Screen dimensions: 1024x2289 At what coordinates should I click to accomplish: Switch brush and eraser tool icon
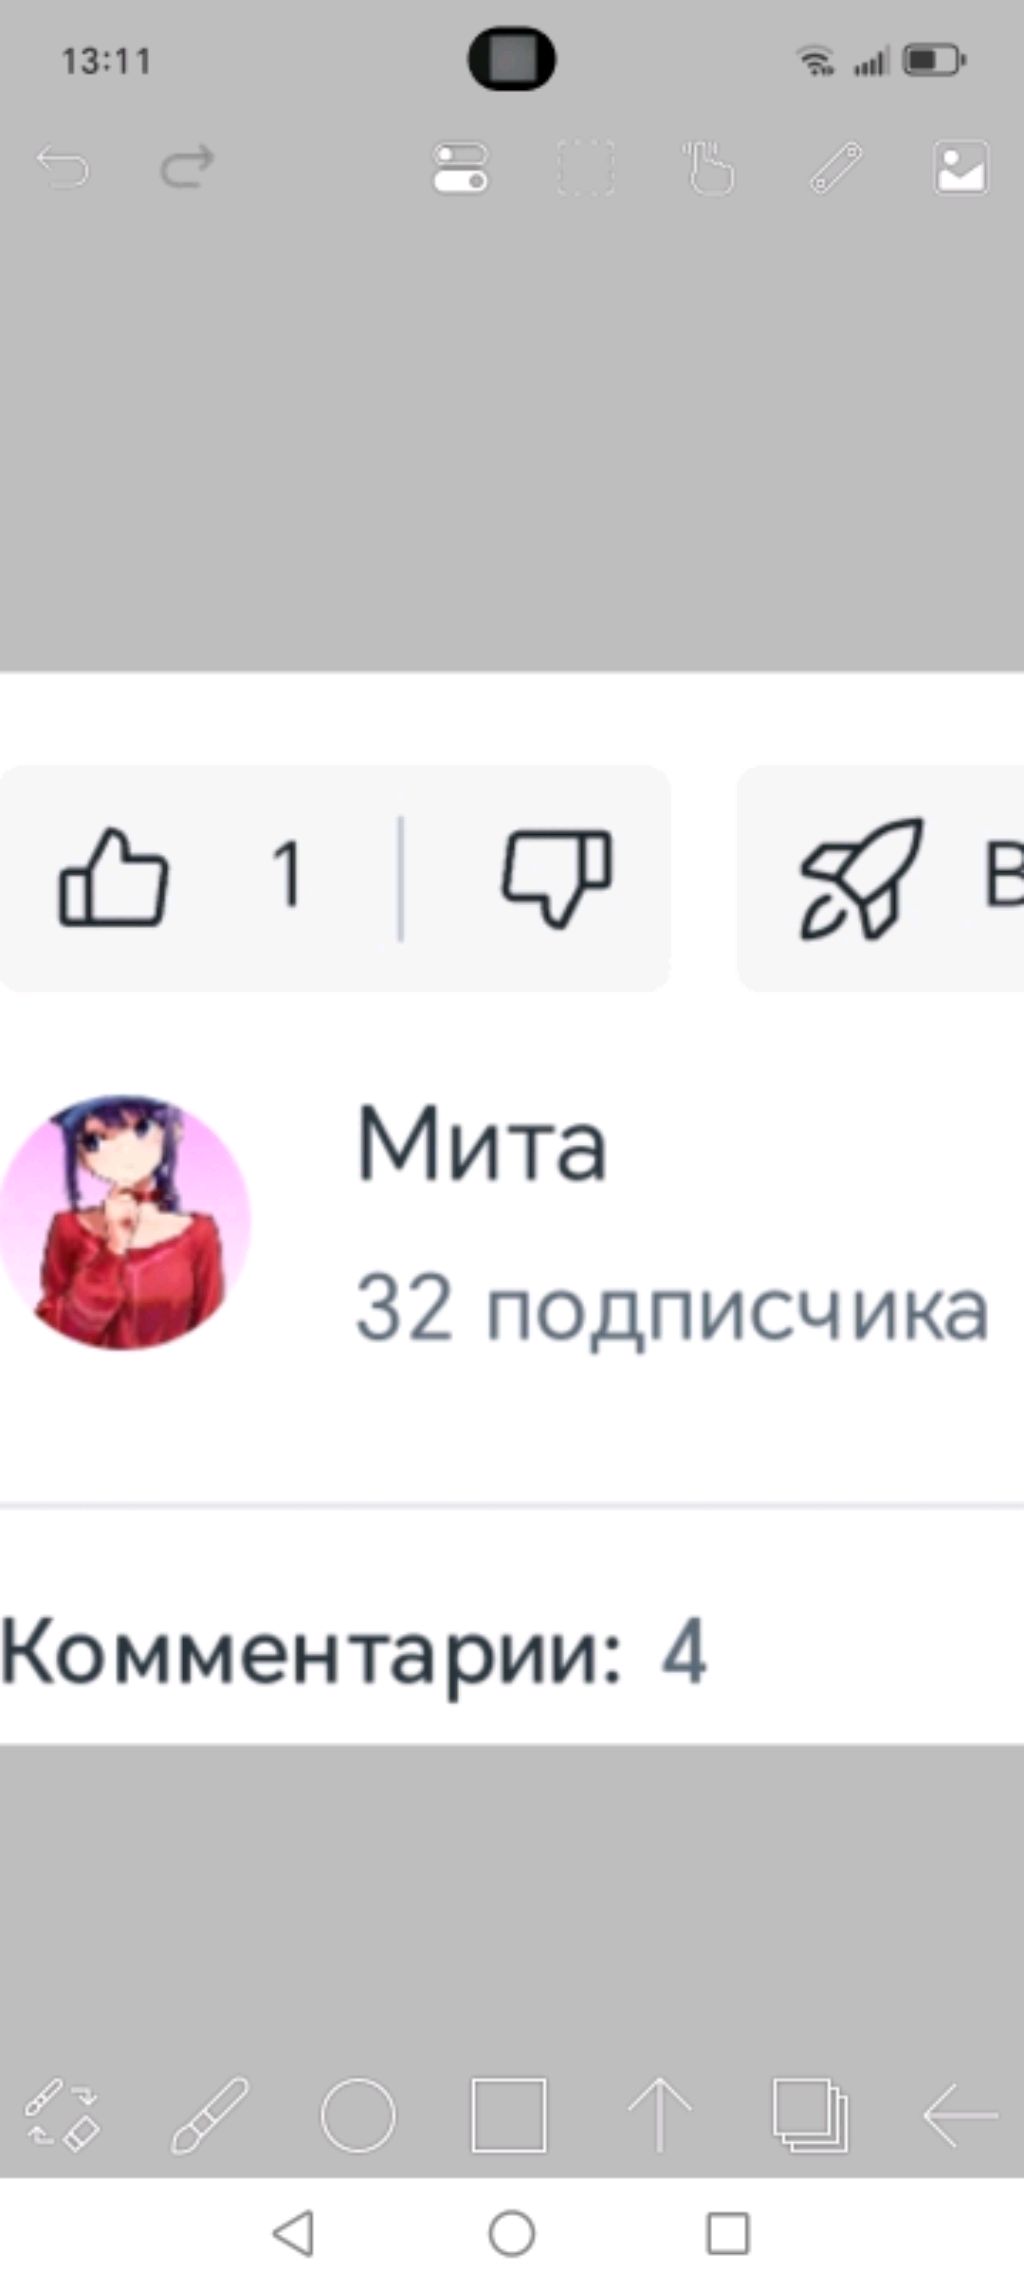click(x=62, y=2114)
